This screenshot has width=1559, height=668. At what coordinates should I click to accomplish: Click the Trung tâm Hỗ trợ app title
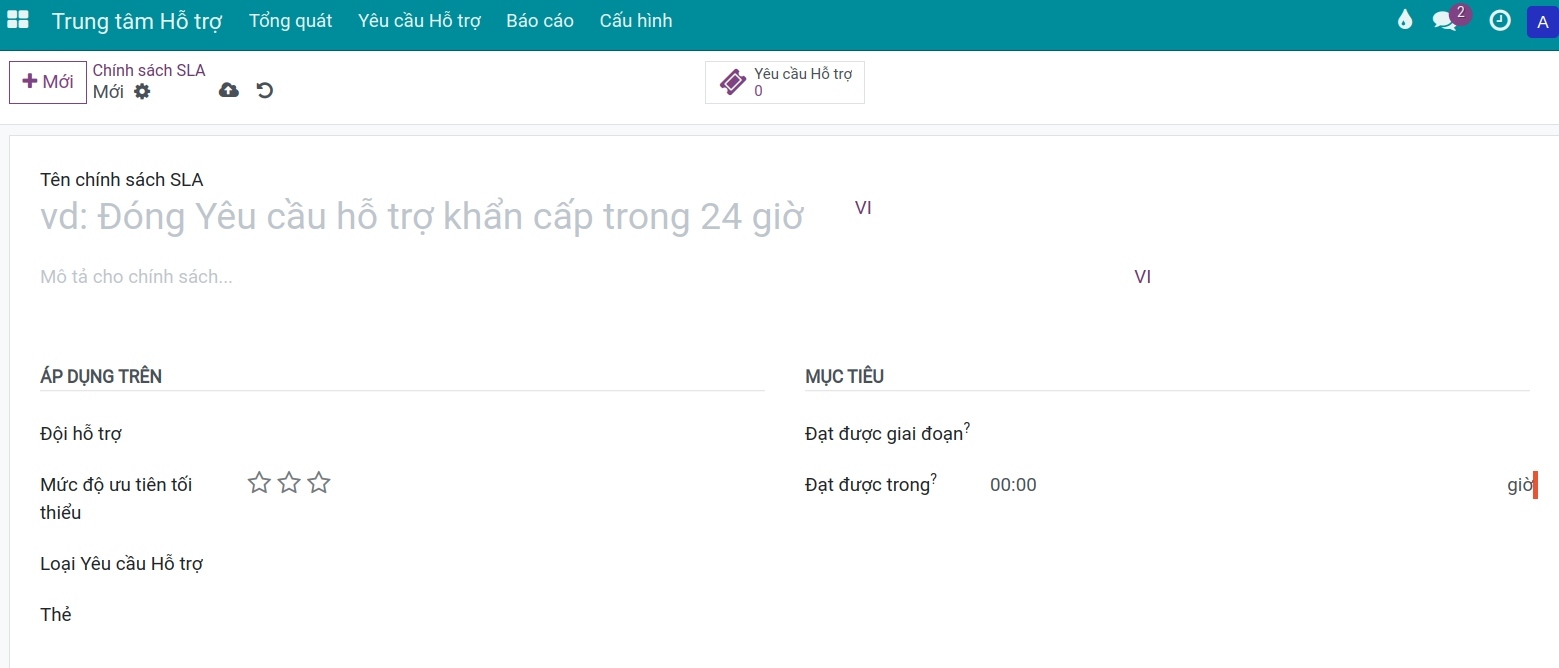pyautogui.click(x=137, y=20)
